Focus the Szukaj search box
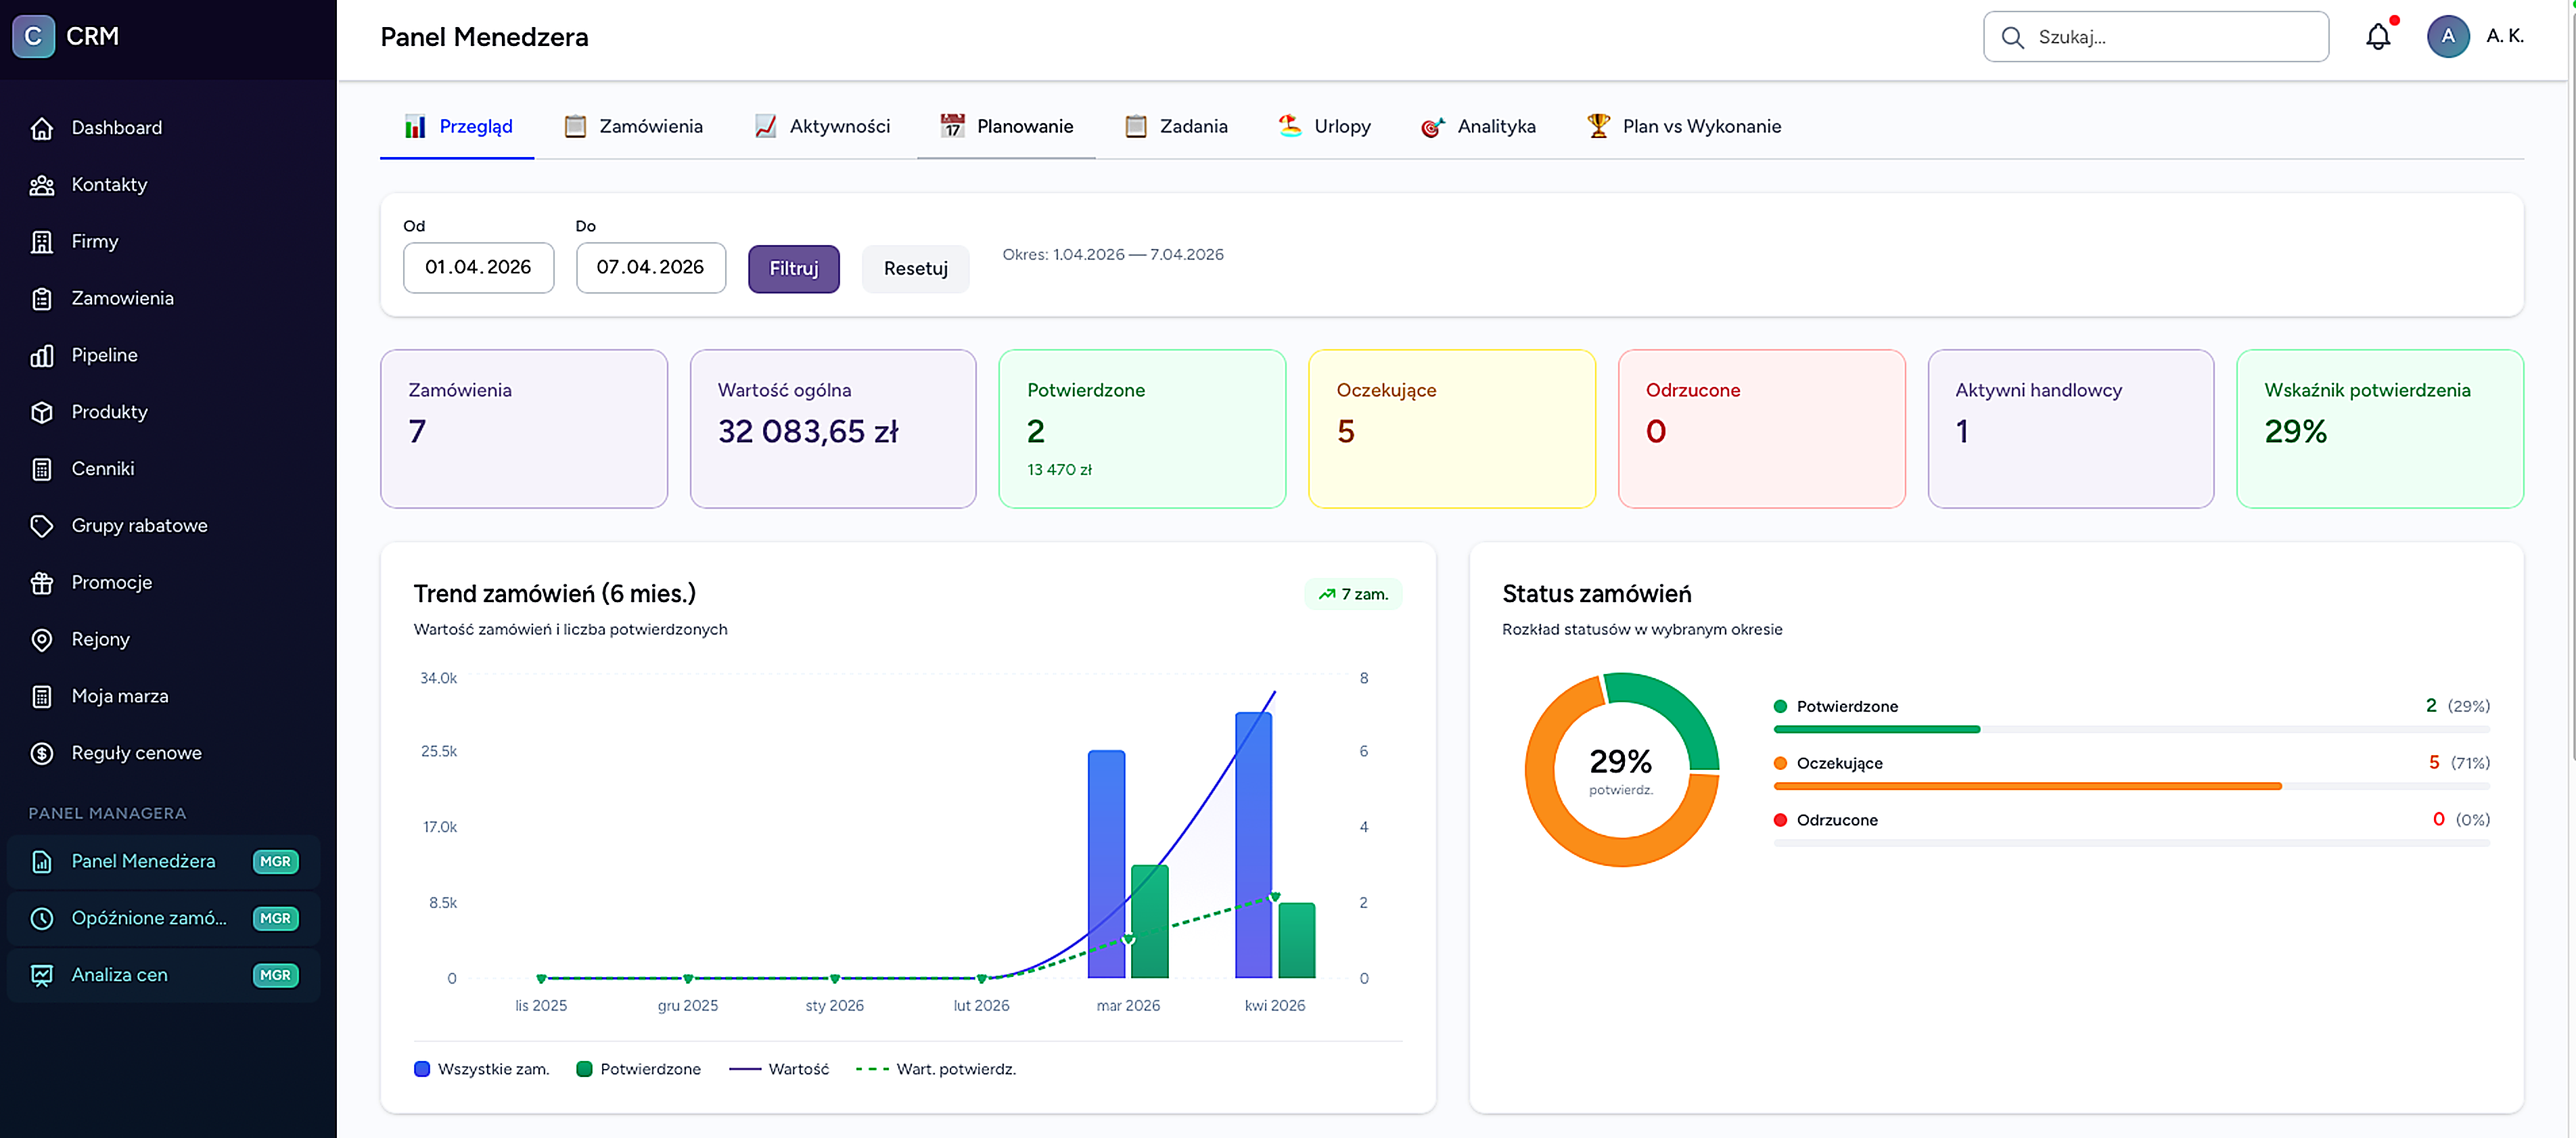The image size is (2576, 1138). point(2156,37)
